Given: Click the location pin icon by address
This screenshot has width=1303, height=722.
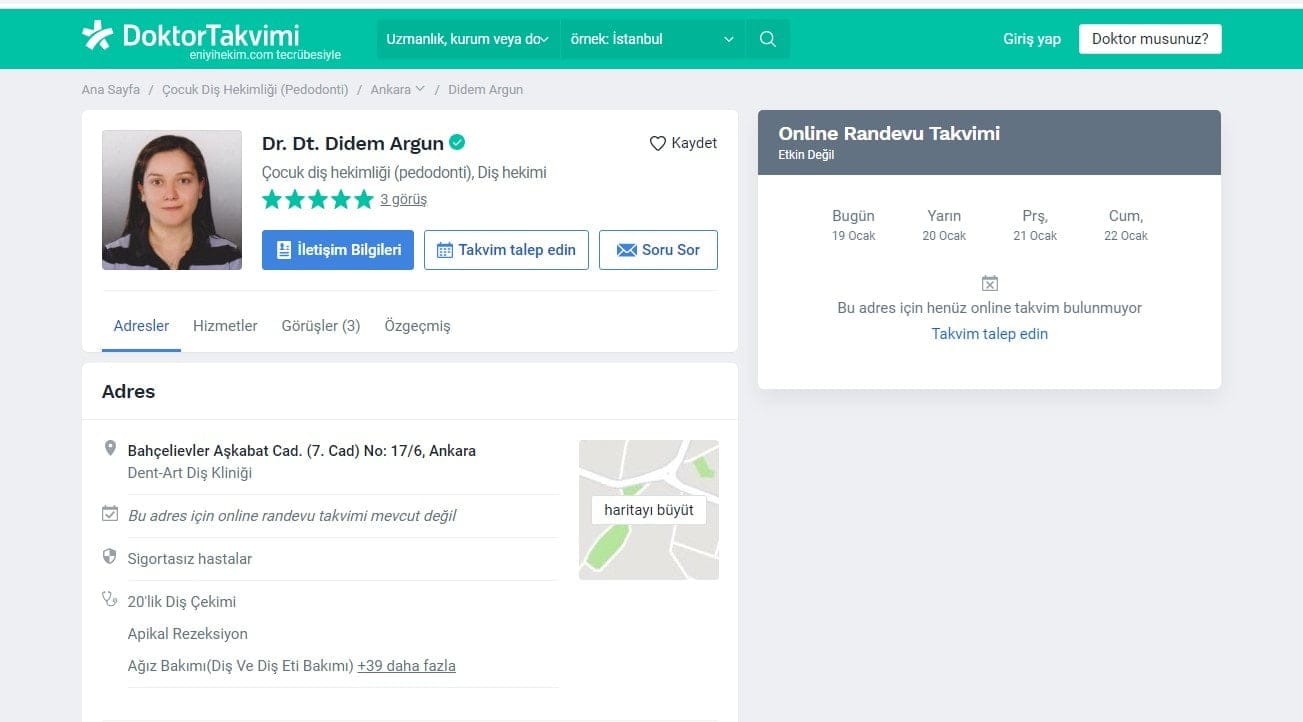Looking at the screenshot, I should click(x=111, y=449).
